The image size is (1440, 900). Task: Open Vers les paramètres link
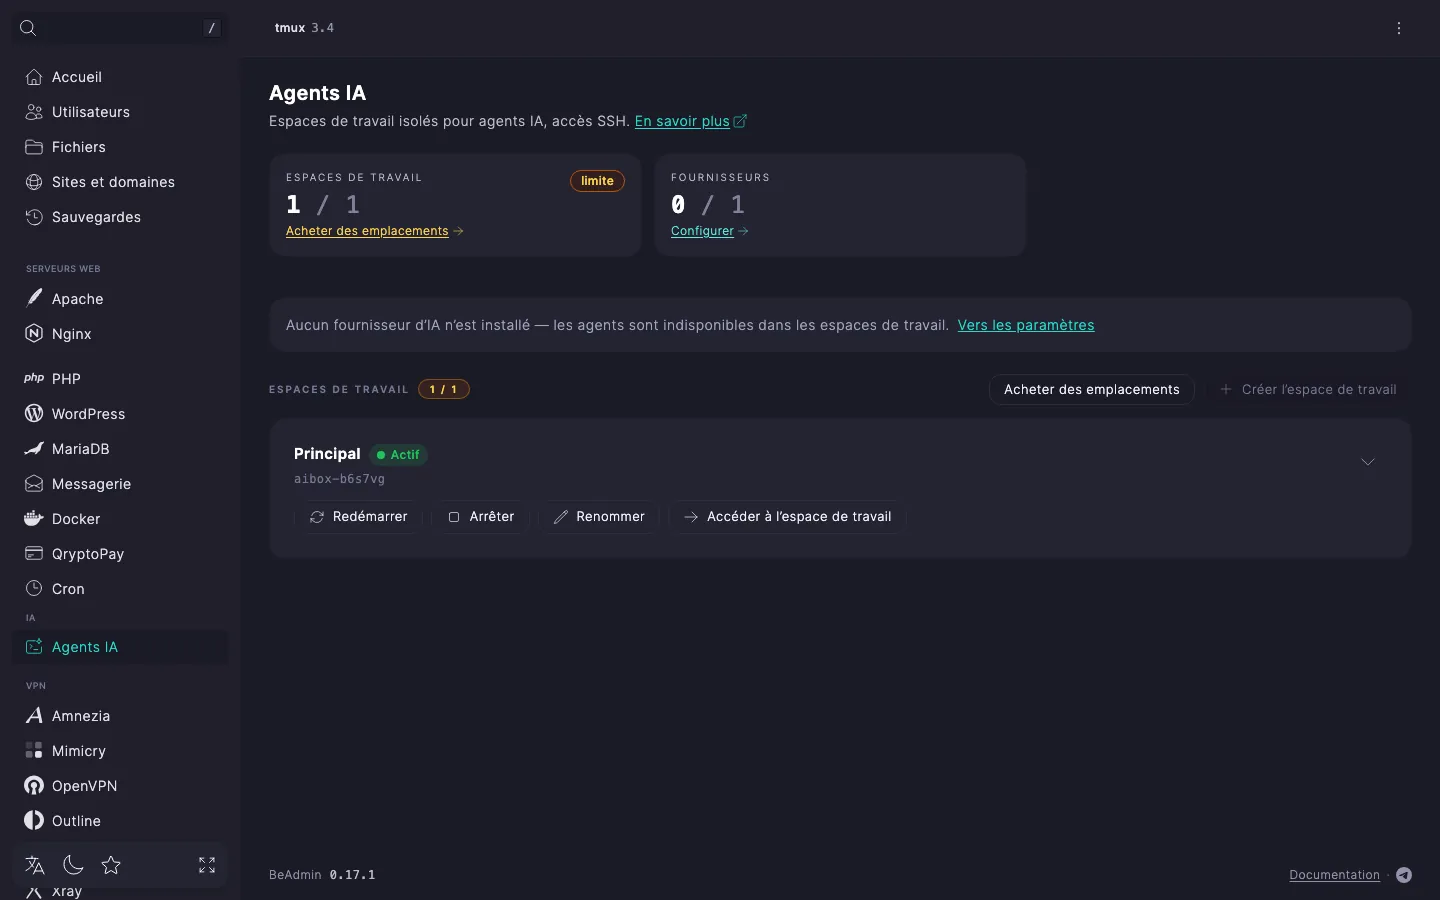[1026, 325]
